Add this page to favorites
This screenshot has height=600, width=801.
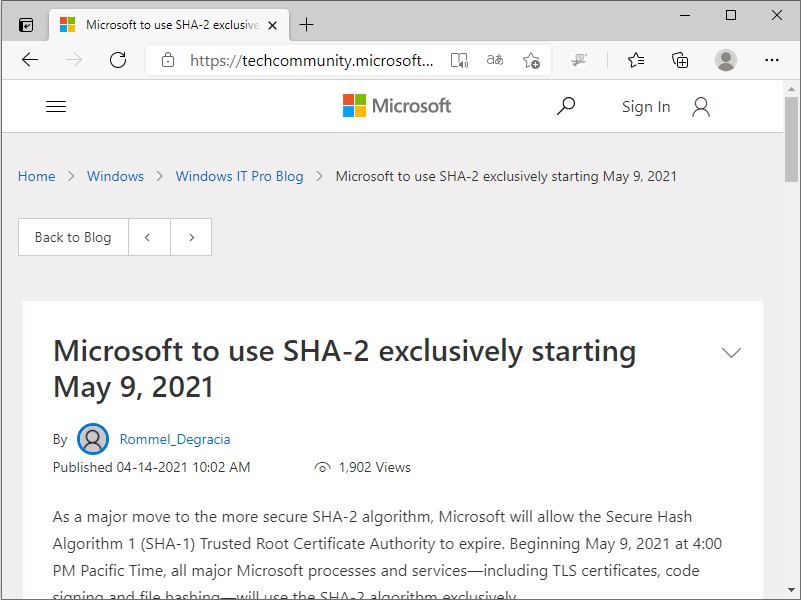[x=532, y=60]
